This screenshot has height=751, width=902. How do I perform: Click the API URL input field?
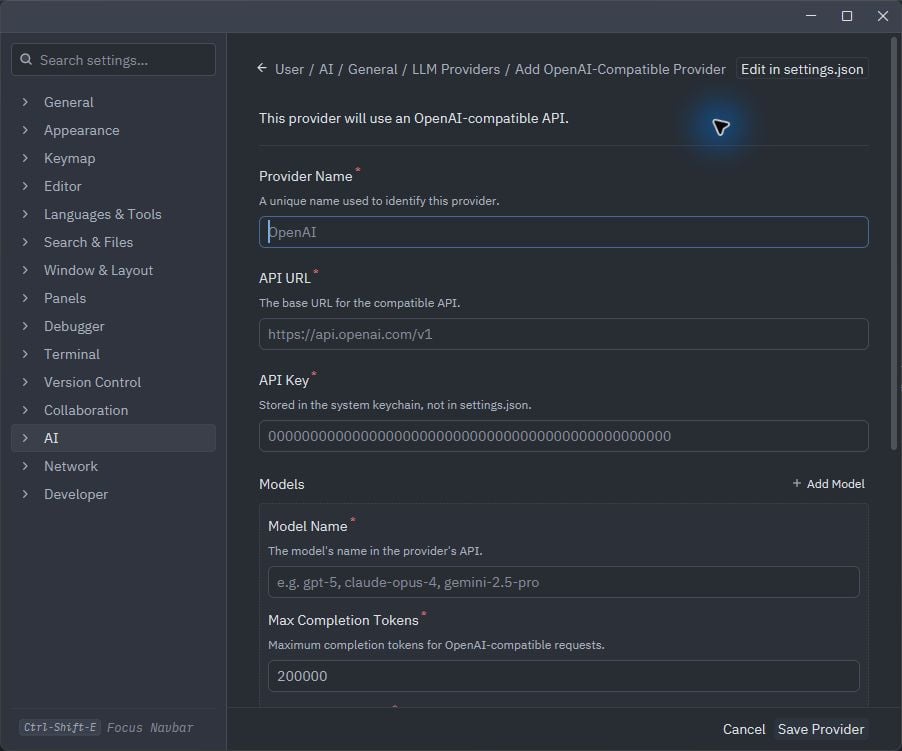click(563, 334)
